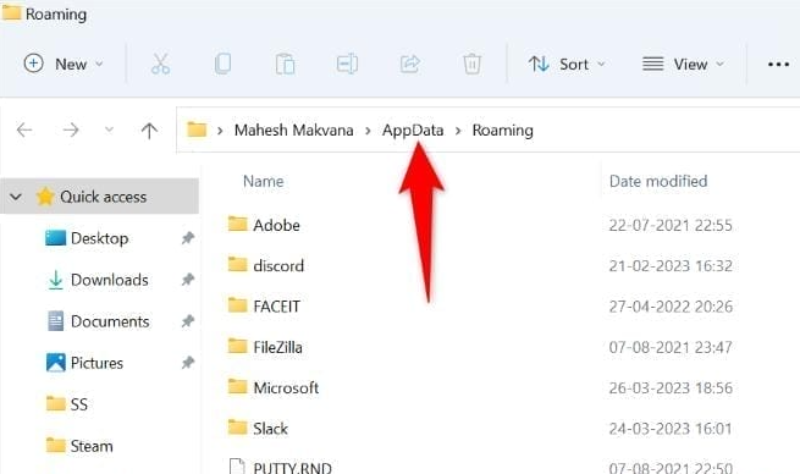Click the discord folder icon
This screenshot has height=474, width=800.
(x=237, y=264)
